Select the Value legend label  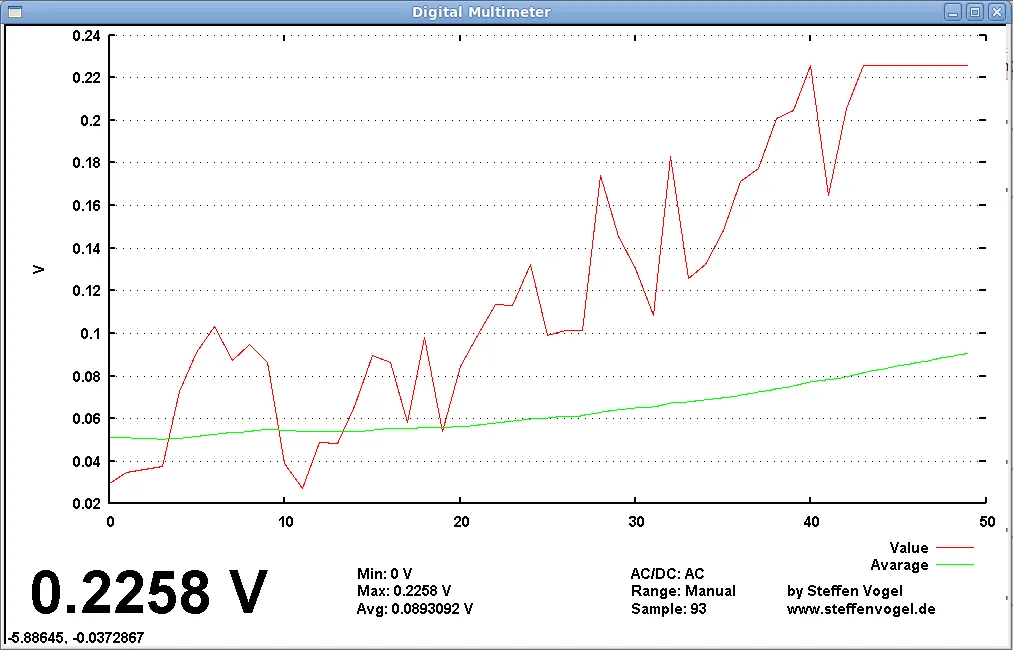coord(908,548)
